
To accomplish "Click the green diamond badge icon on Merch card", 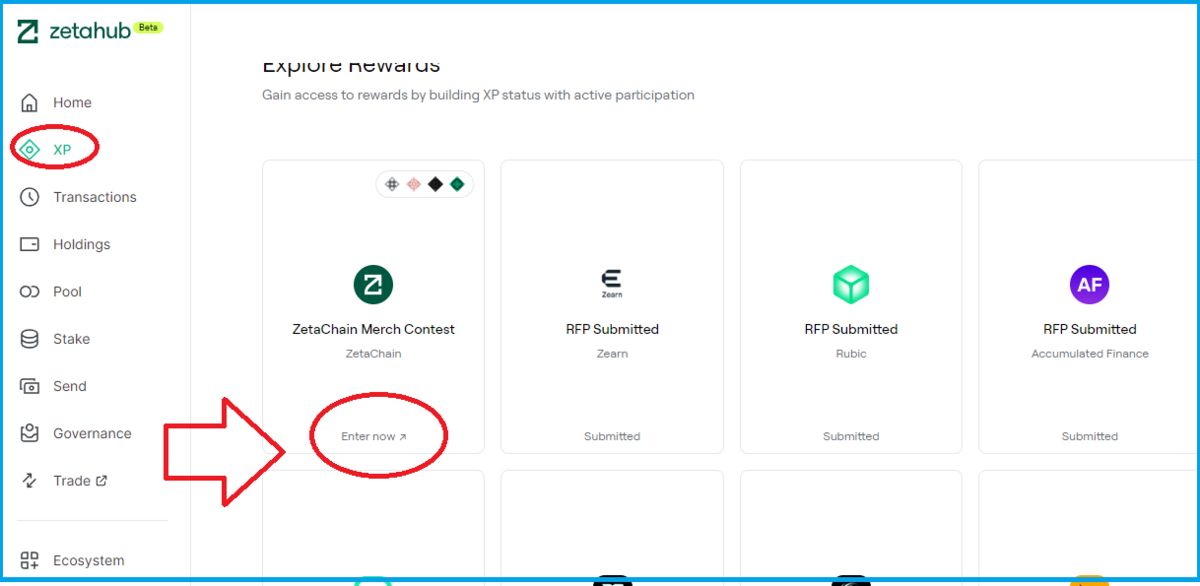I will 457,184.
